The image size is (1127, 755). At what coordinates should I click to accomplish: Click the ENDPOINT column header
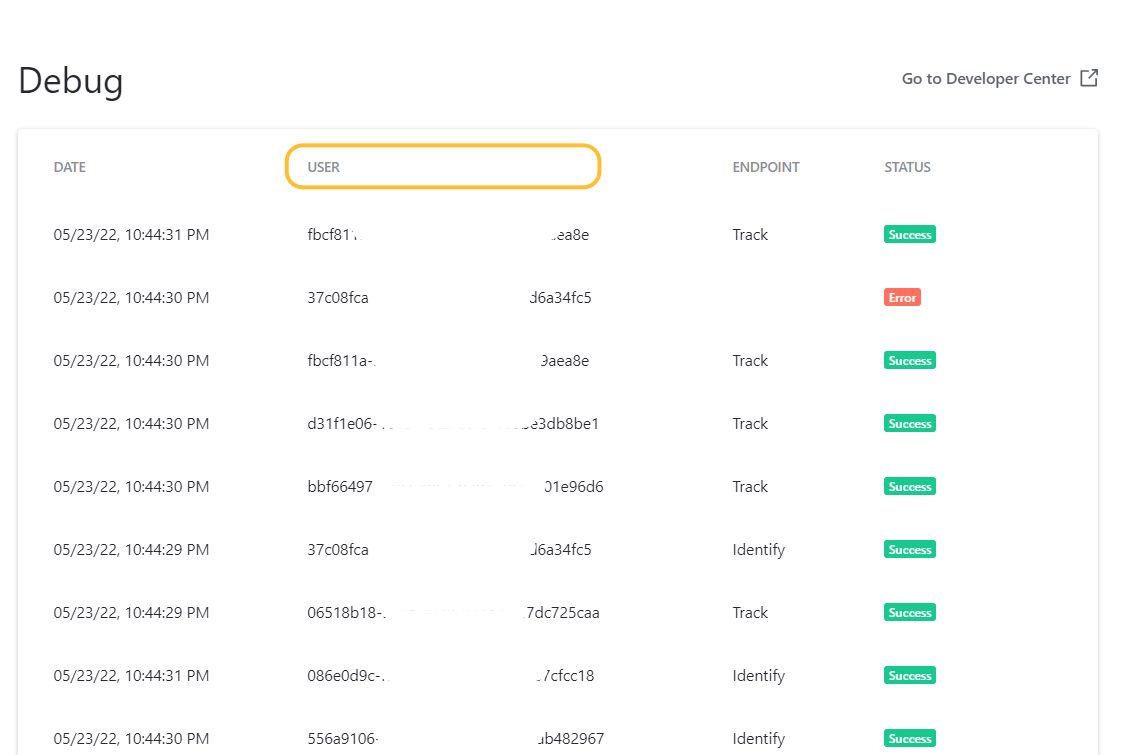(x=766, y=167)
